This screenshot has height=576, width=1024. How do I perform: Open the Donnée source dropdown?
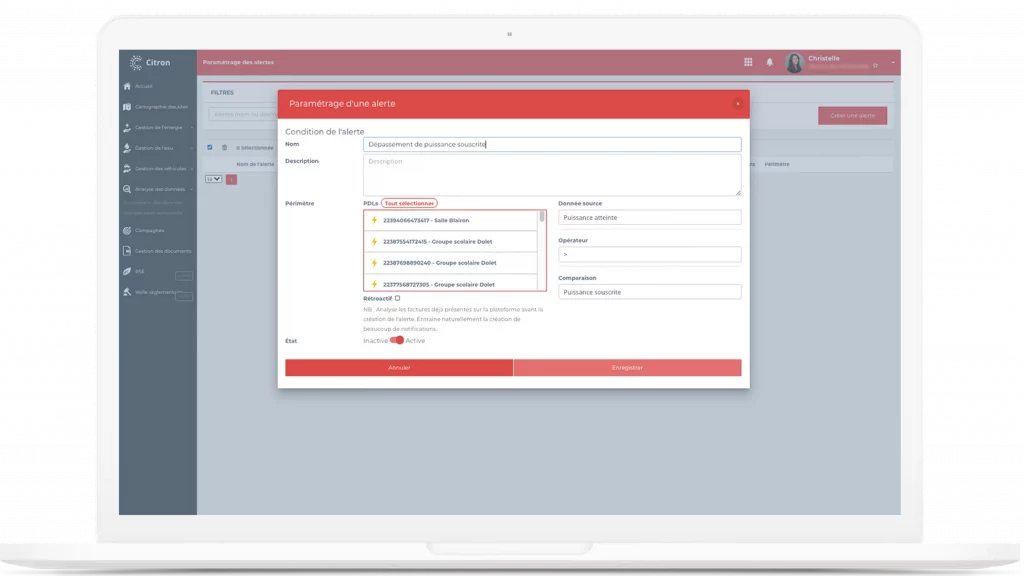pos(649,217)
